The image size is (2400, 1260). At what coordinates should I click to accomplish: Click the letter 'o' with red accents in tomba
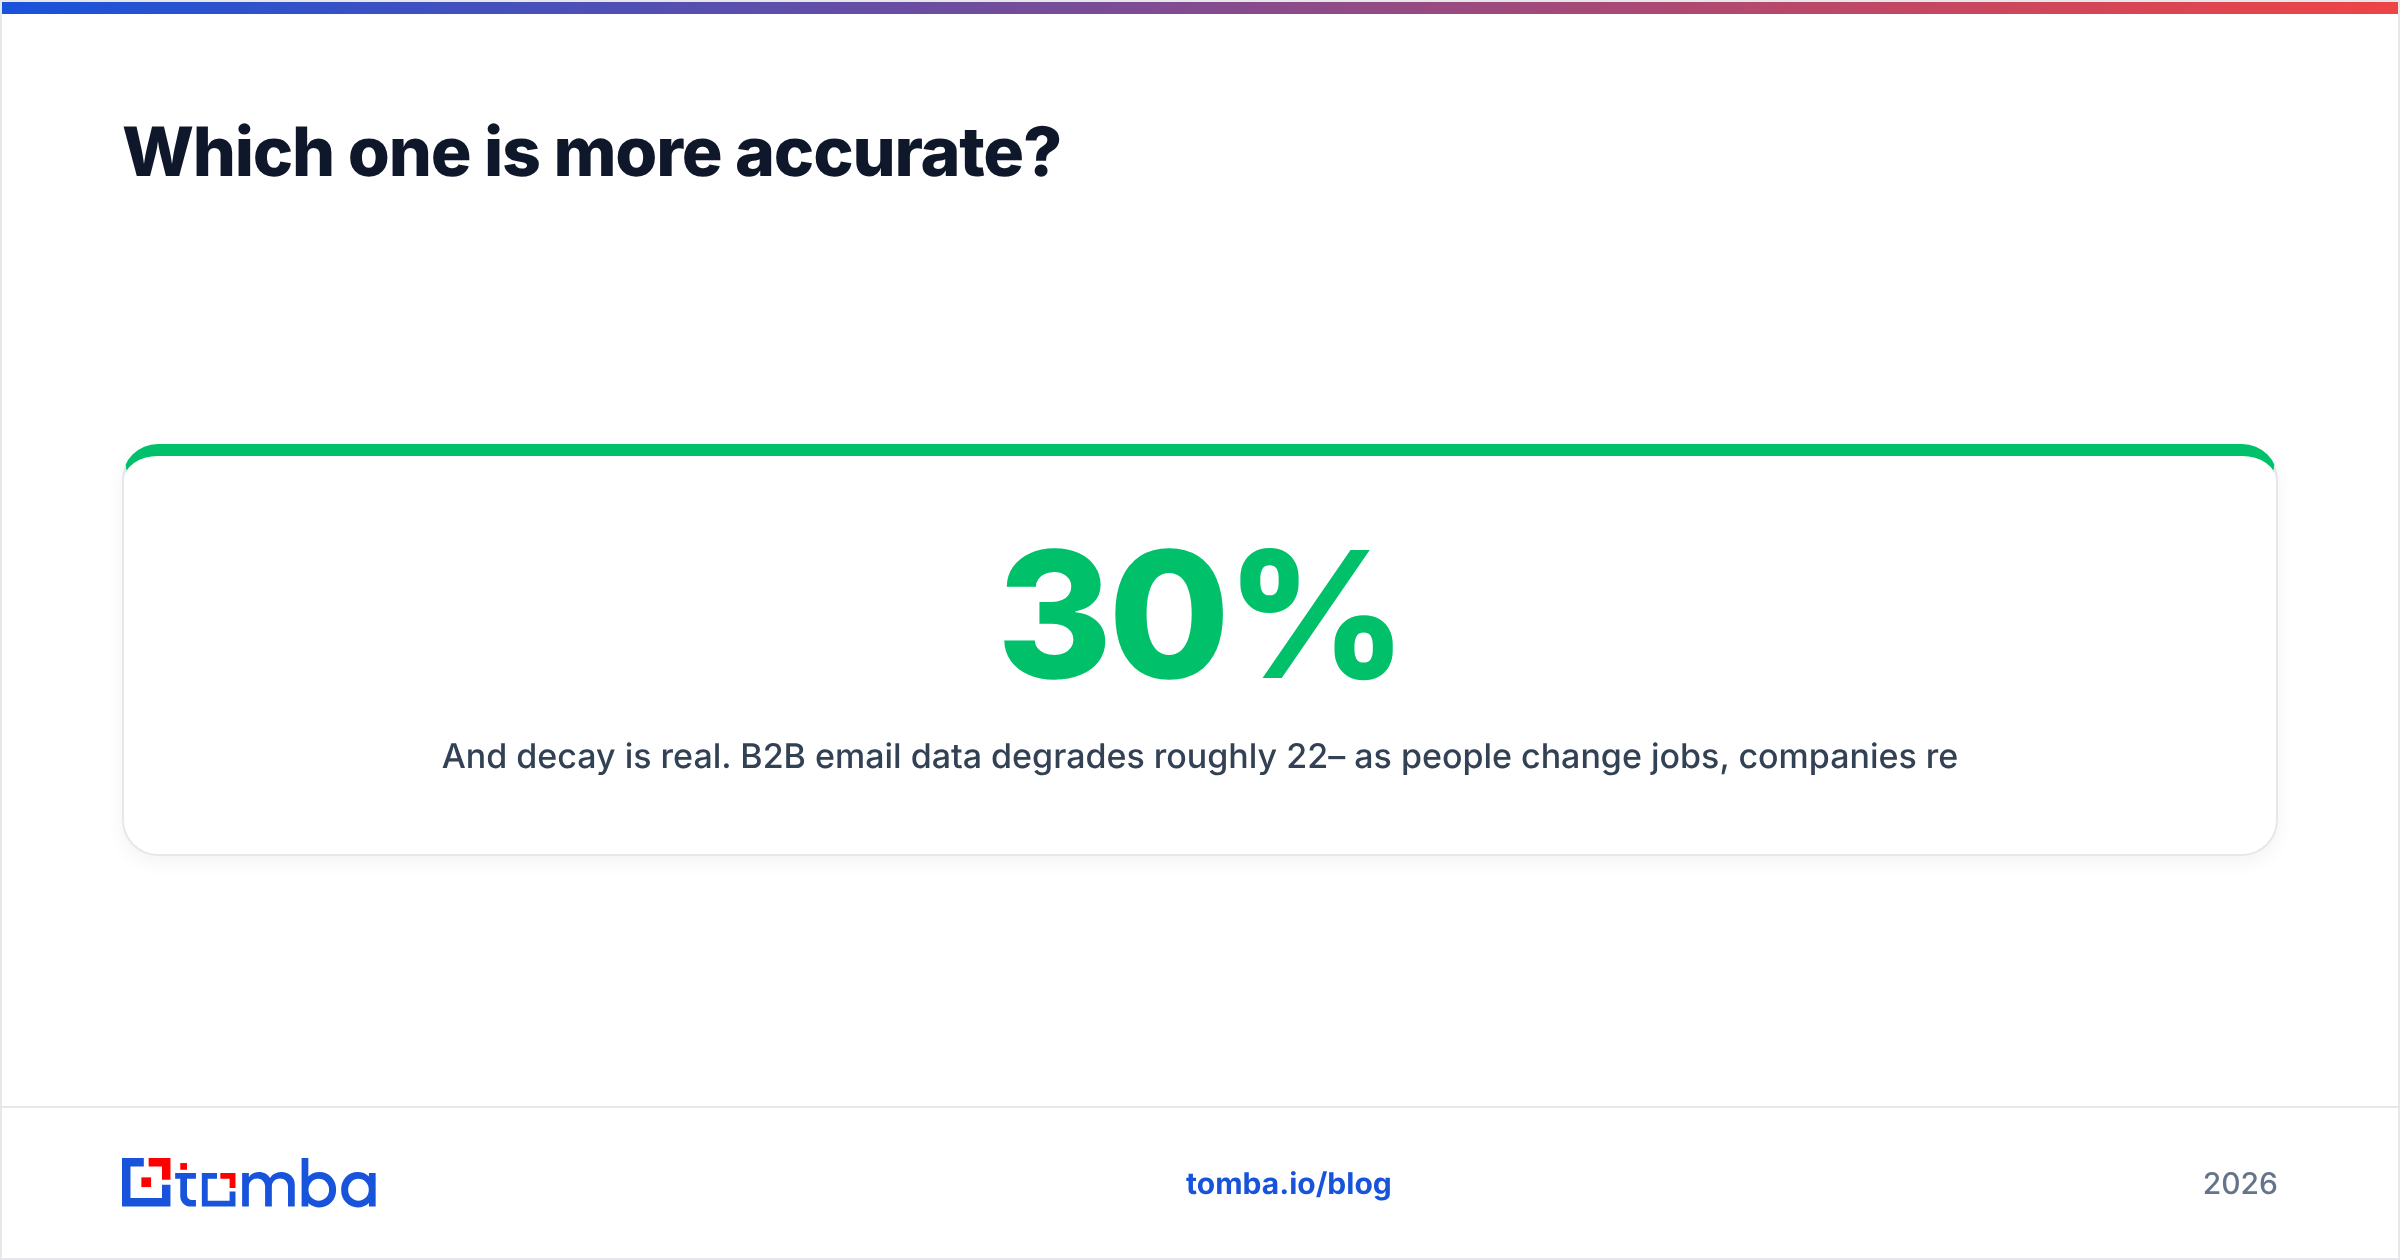coord(218,1189)
